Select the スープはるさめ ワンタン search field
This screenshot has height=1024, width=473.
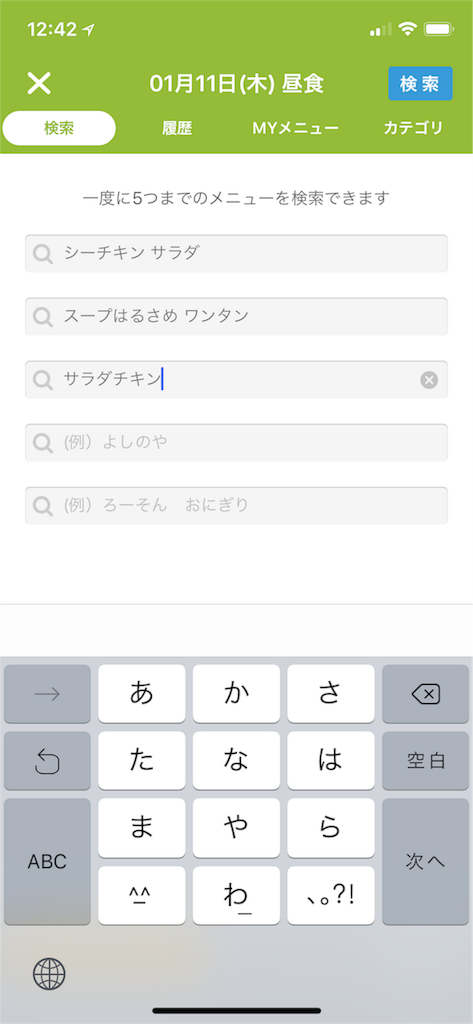click(x=236, y=317)
